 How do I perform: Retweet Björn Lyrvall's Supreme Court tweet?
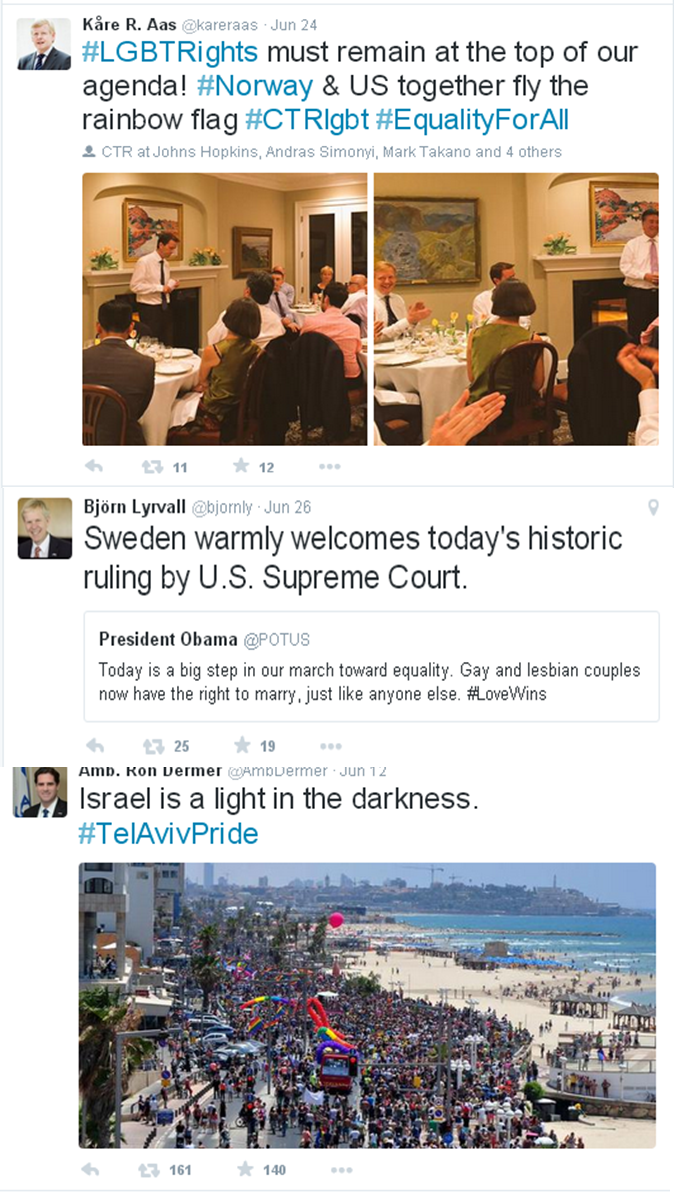(x=153, y=745)
